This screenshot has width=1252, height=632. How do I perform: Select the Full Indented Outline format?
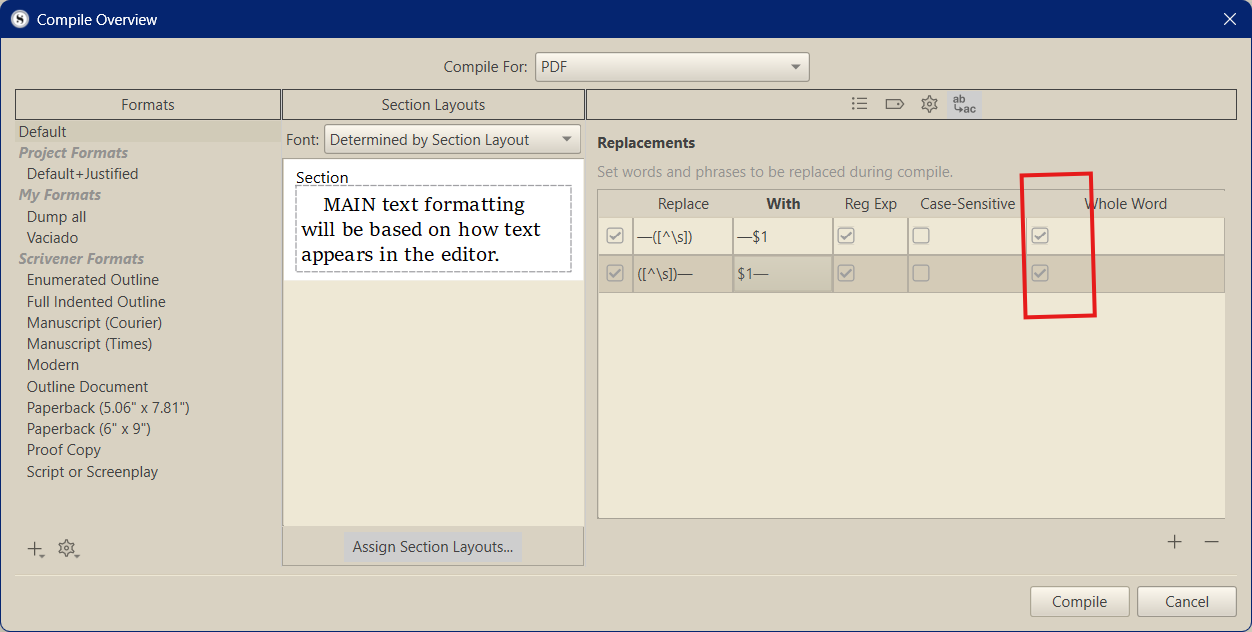click(x=96, y=301)
